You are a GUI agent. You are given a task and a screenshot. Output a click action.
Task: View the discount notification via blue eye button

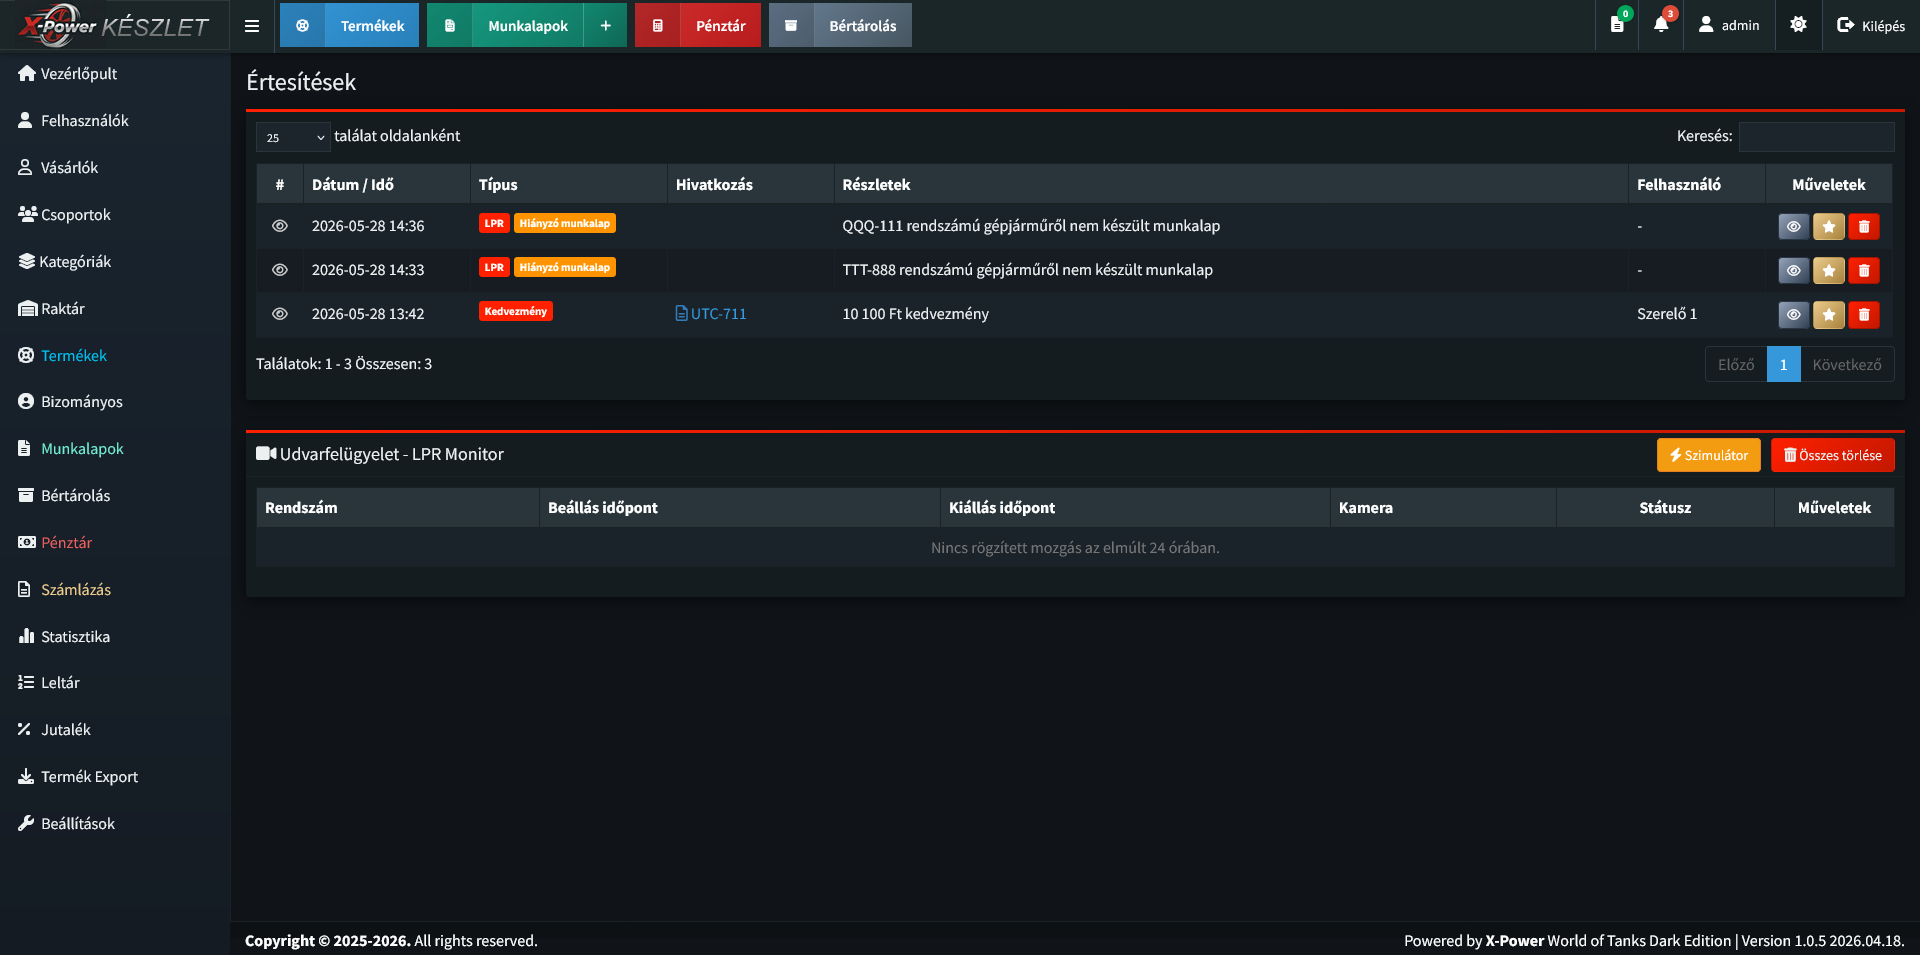[1794, 315]
